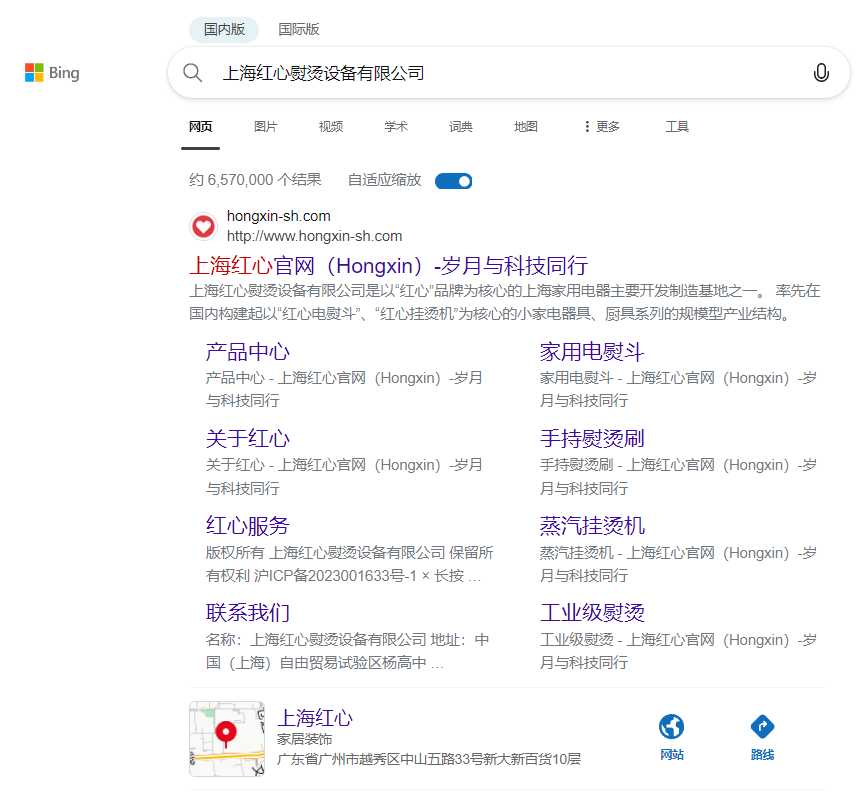The width and height of the screenshot is (868, 801).
Task: Activate the microphone voice search icon
Action: 821,73
